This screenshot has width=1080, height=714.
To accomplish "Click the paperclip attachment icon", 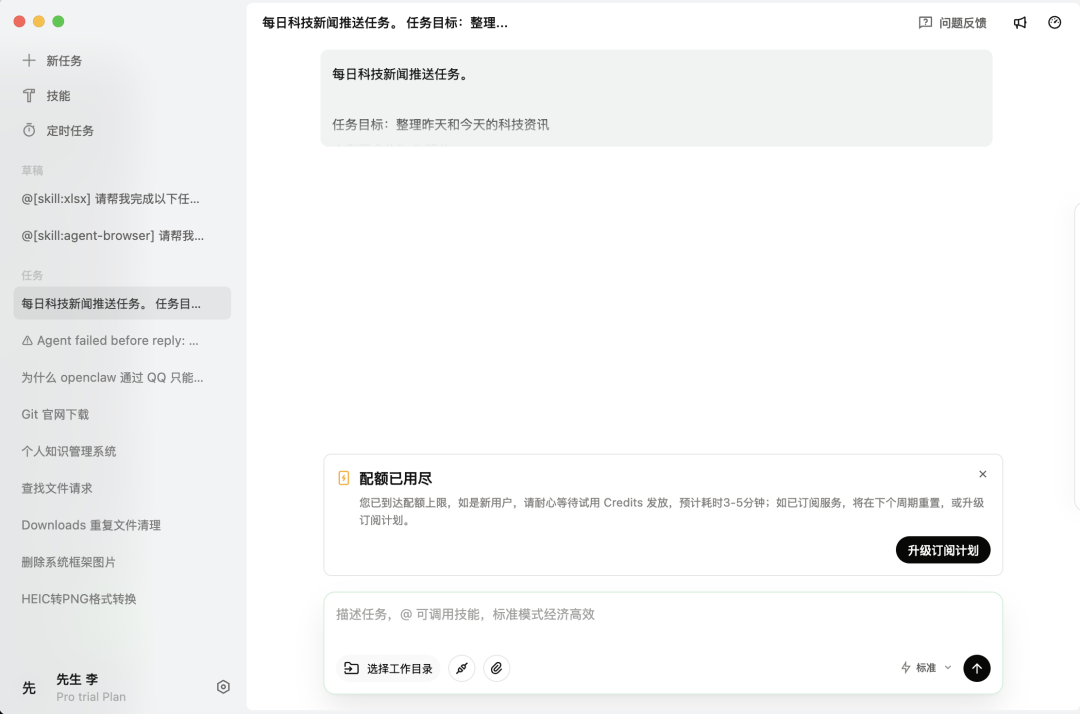I will pyautogui.click(x=497, y=668).
